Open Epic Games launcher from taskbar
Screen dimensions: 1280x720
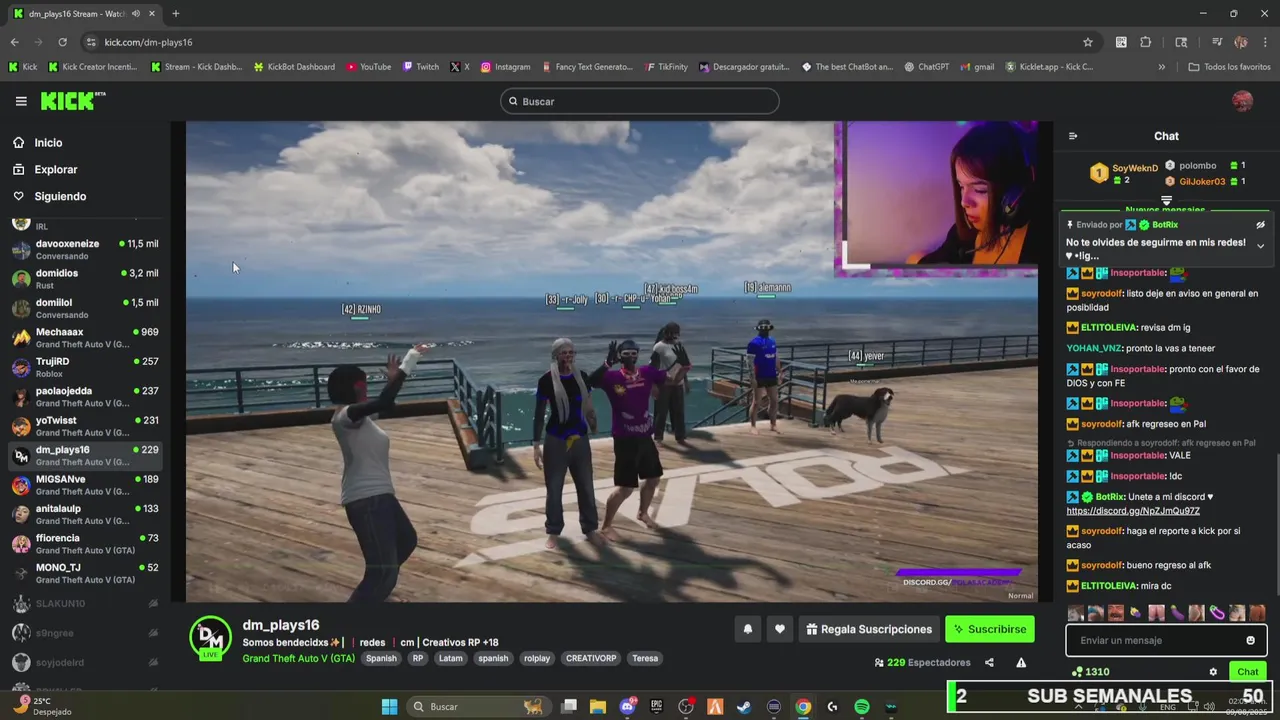click(656, 707)
